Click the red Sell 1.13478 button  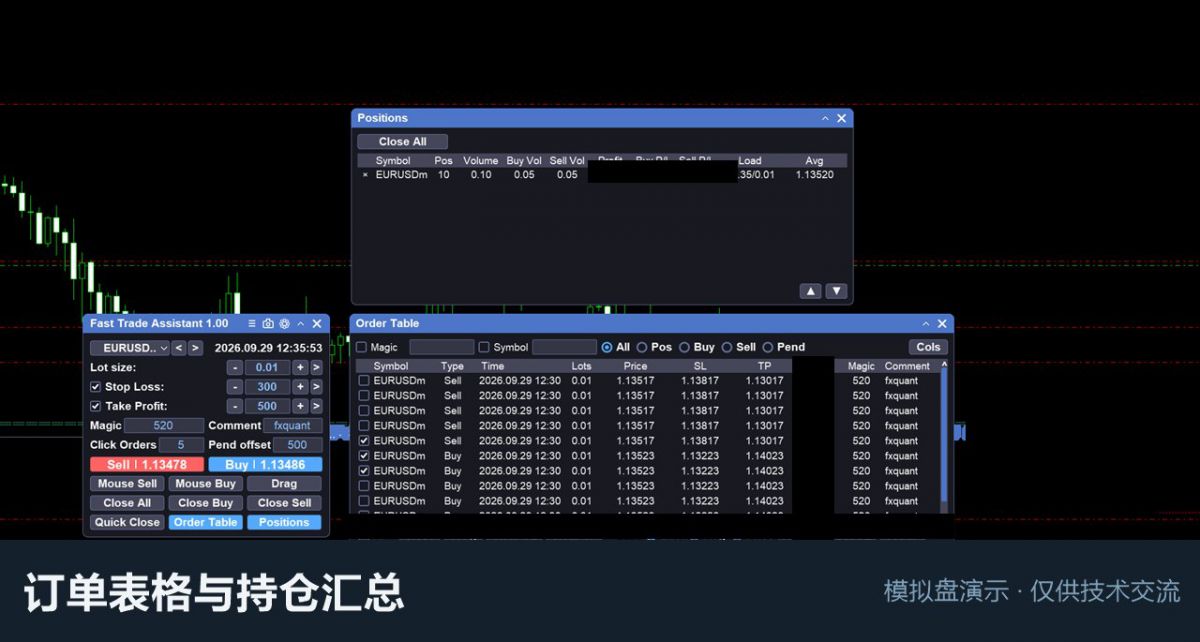147,464
